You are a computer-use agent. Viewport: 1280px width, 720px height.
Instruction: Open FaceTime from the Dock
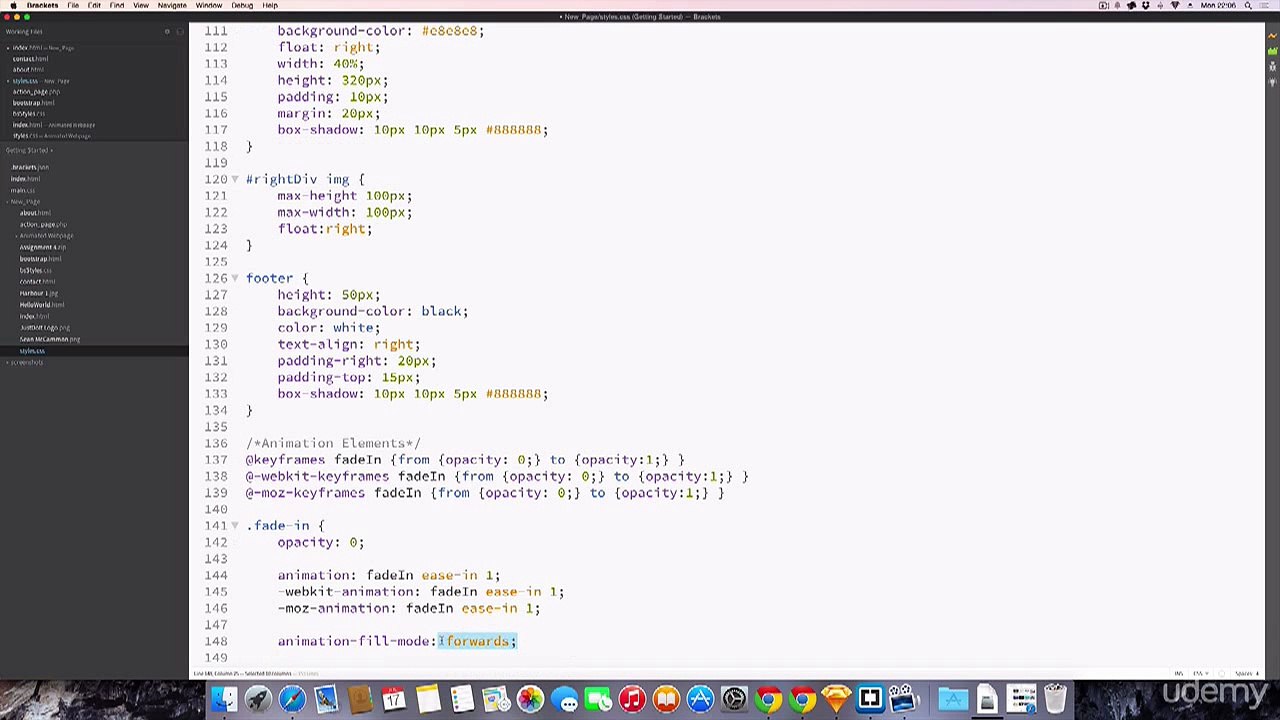[598, 699]
